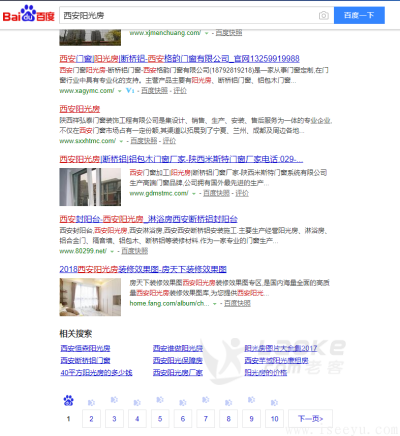Expand dropdown arrow beside home.fang.com link
Viewport: 400px width, 436px height.
click(x=215, y=304)
